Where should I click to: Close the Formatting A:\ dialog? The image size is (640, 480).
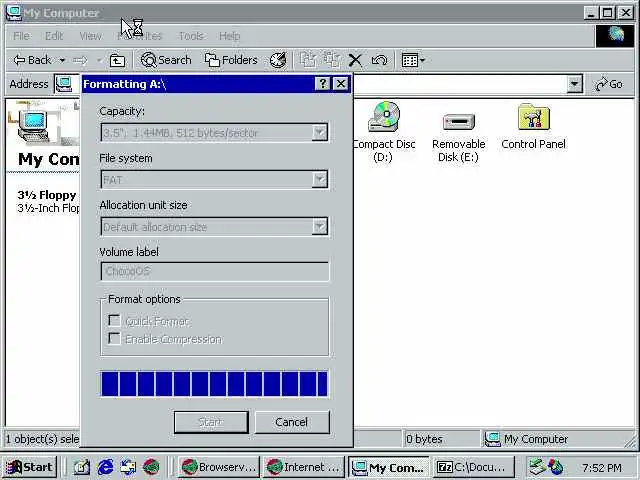341,84
